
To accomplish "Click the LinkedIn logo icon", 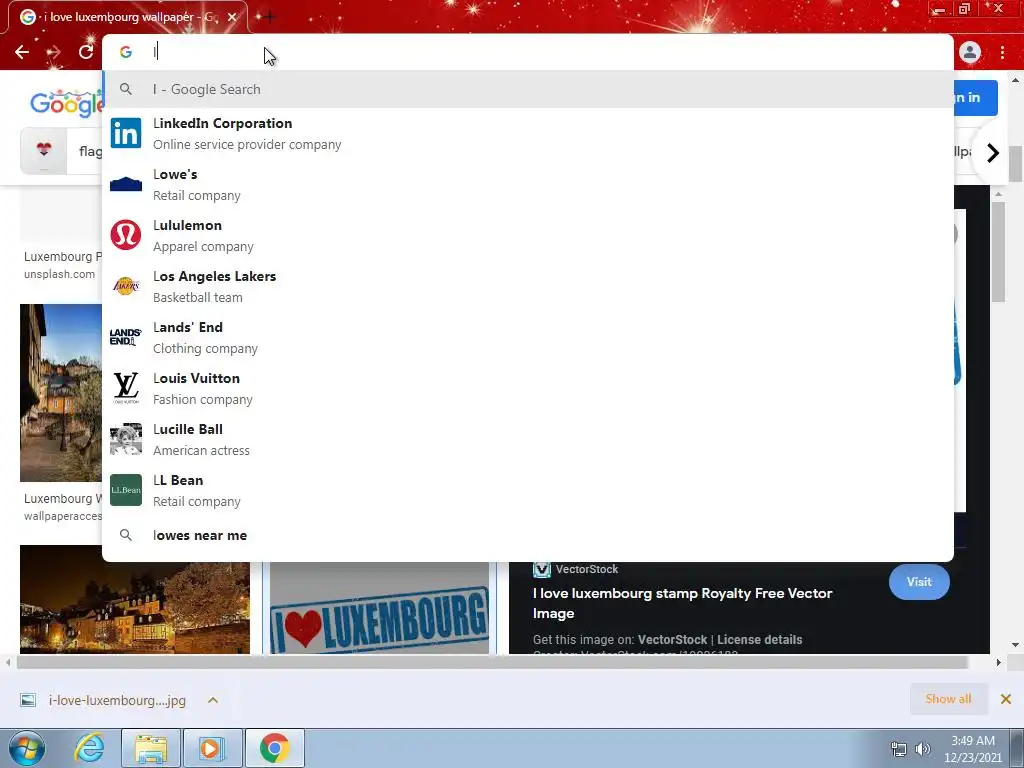I will [126, 133].
